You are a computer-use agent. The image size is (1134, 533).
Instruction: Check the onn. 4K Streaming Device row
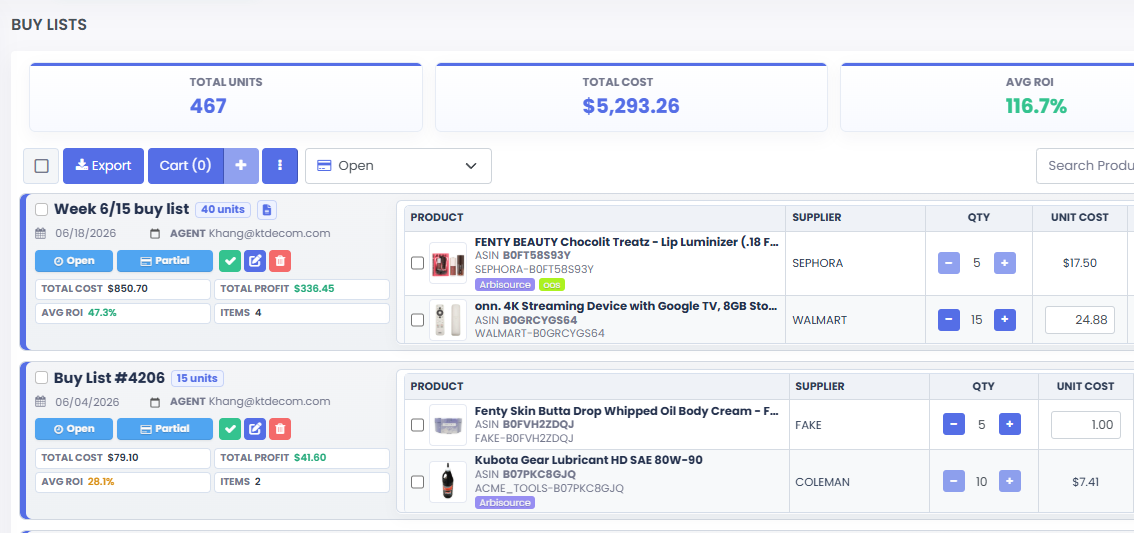pos(417,320)
